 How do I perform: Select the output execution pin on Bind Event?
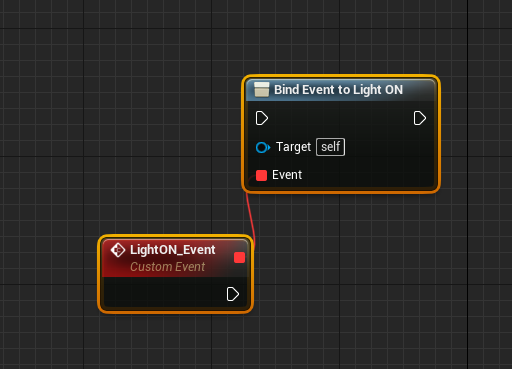click(420, 118)
